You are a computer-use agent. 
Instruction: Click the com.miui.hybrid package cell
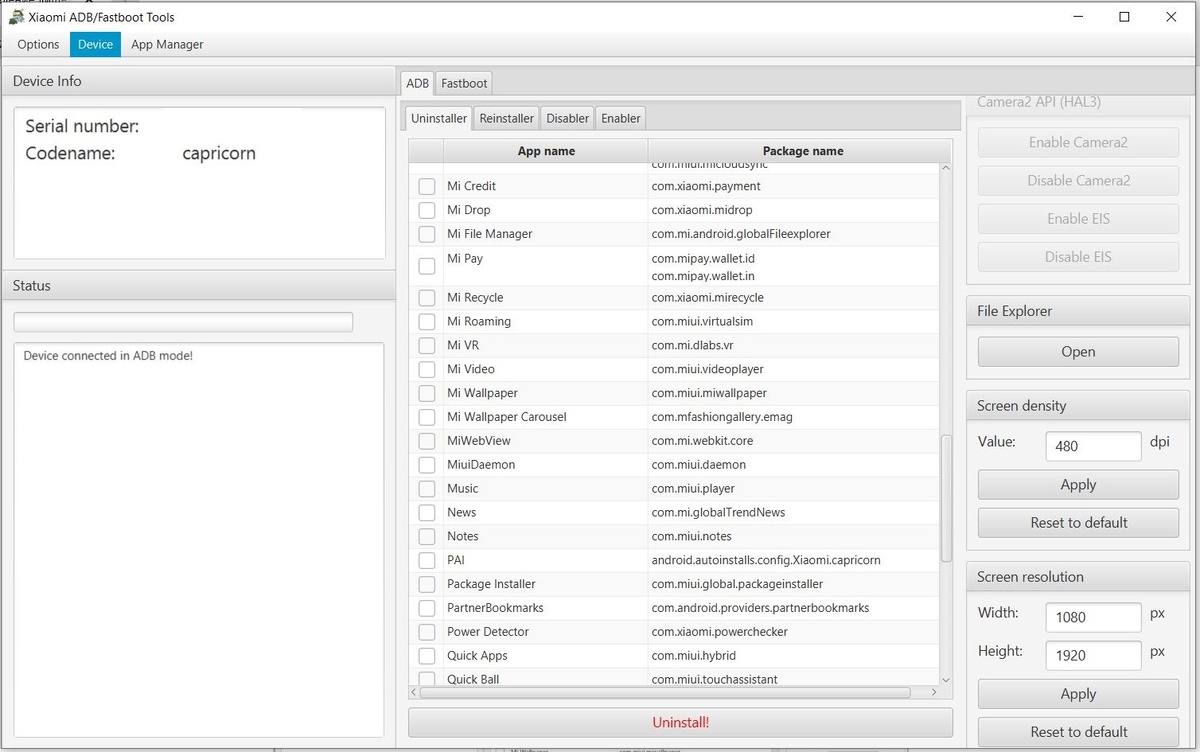(x=795, y=656)
